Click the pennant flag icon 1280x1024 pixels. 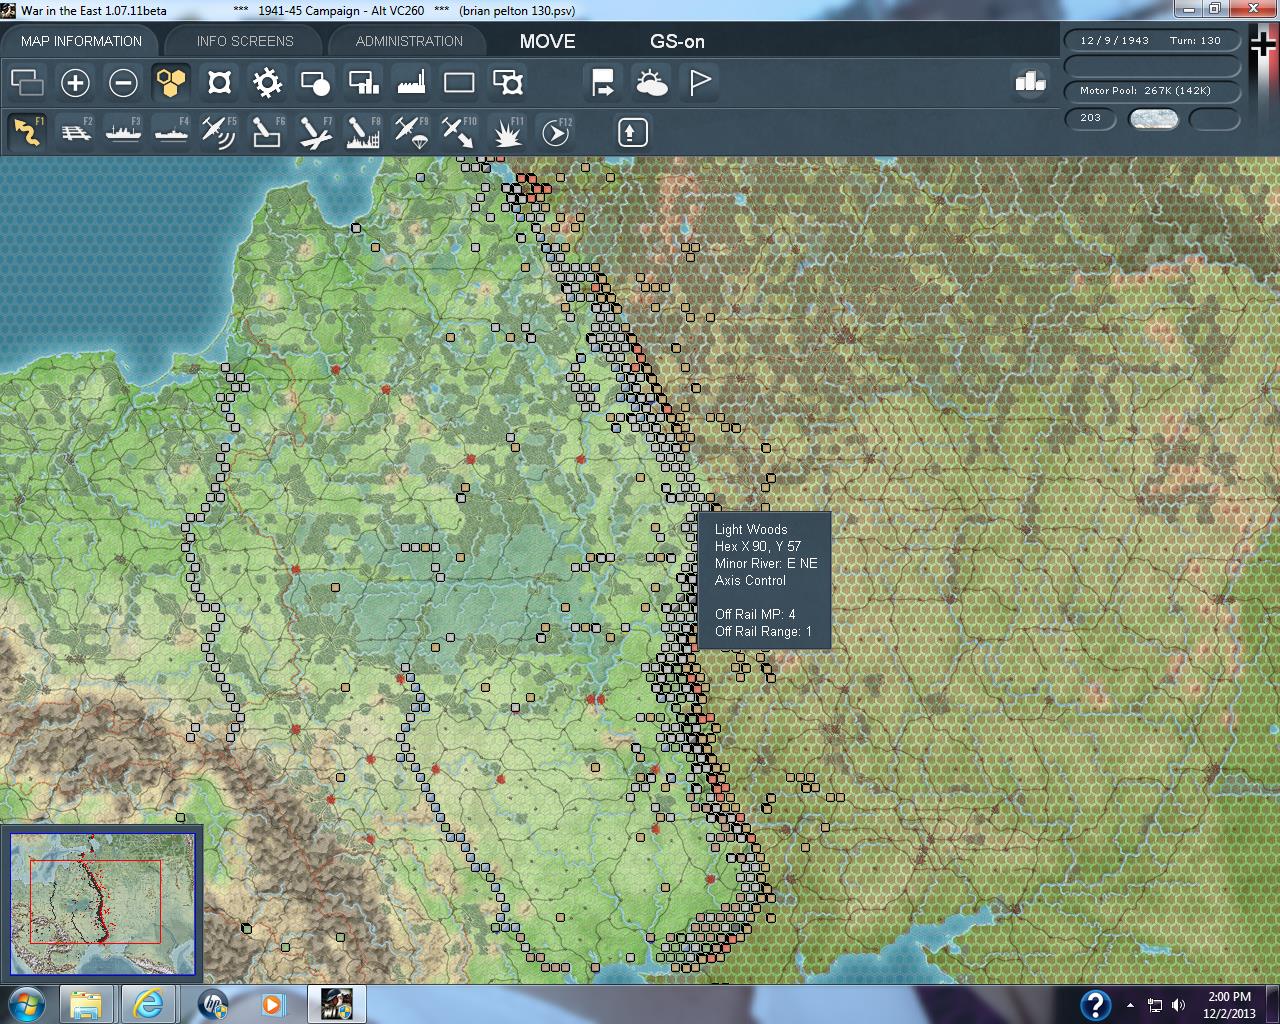point(699,82)
